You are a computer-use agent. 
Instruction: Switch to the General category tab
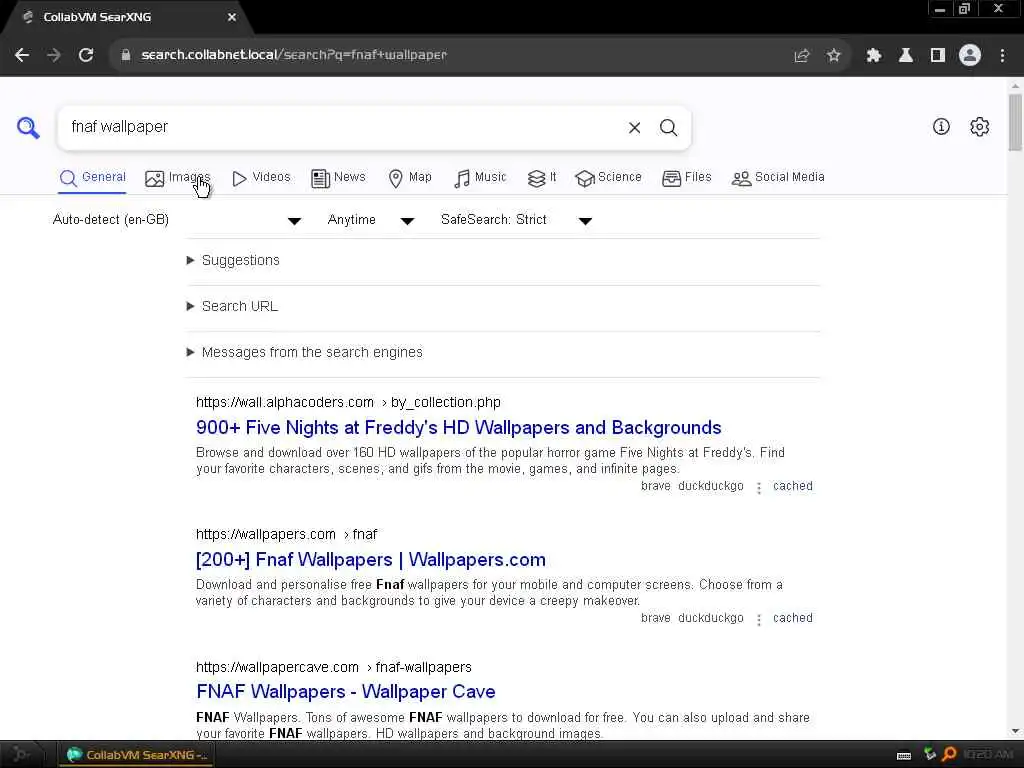[x=92, y=178]
